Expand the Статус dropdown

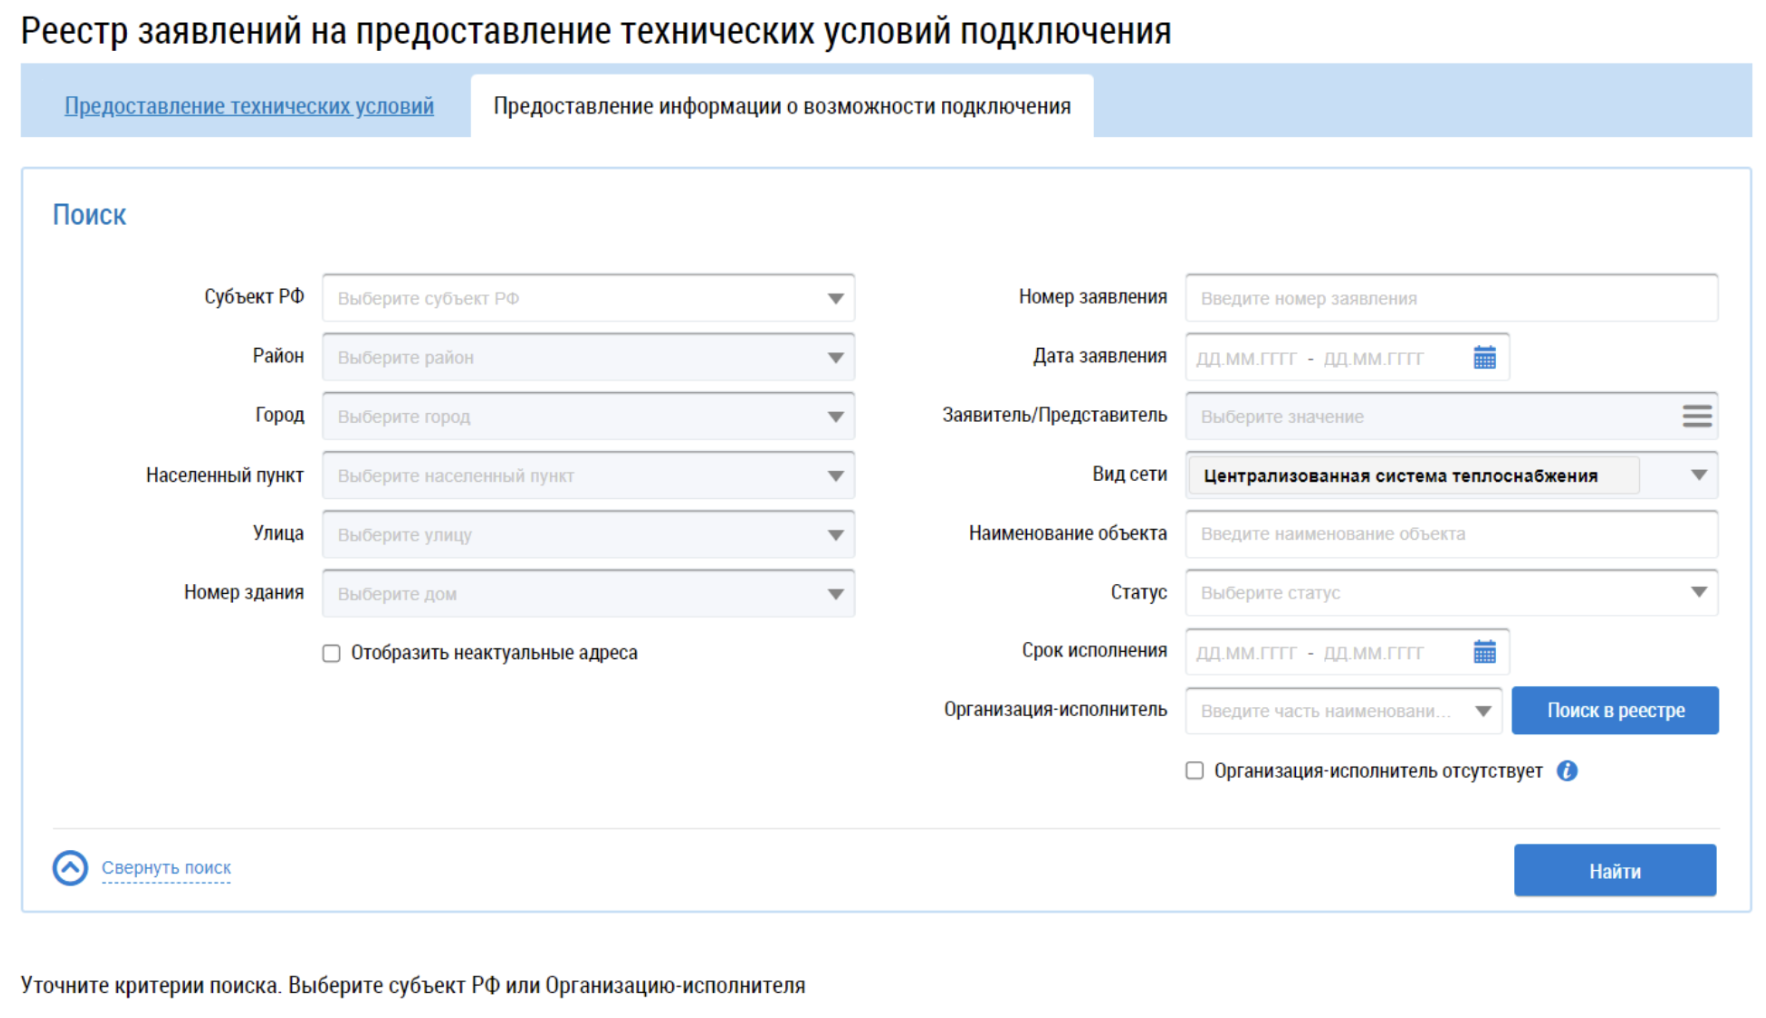tap(1698, 593)
